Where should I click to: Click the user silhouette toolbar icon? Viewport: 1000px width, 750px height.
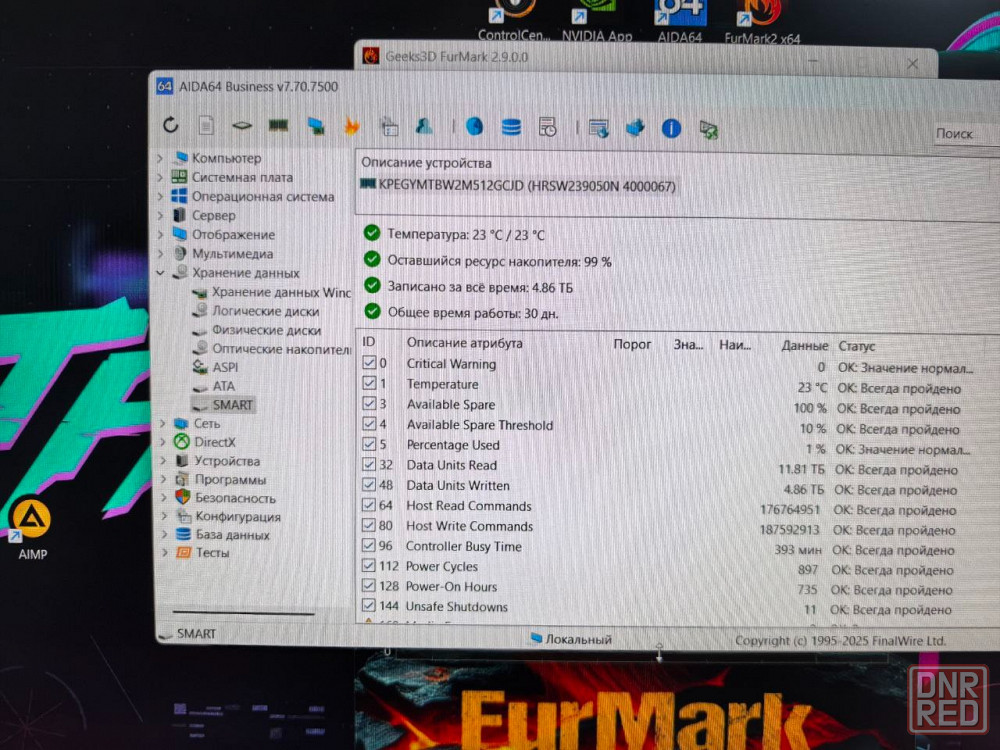click(x=424, y=126)
